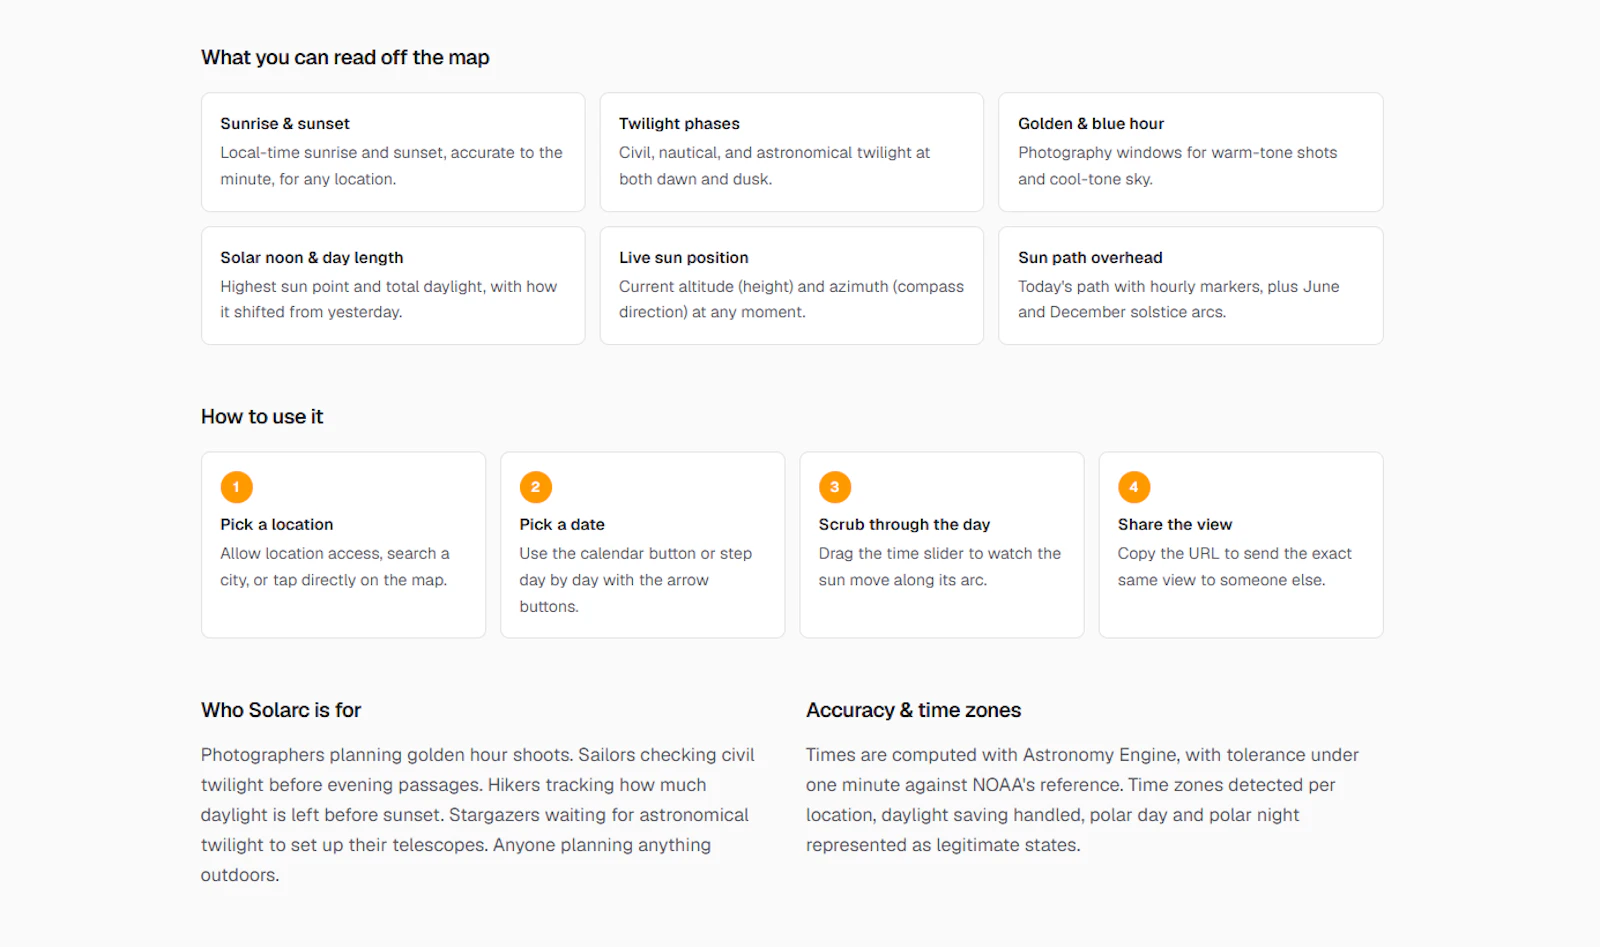Click the orange step 4 badge

[1133, 487]
